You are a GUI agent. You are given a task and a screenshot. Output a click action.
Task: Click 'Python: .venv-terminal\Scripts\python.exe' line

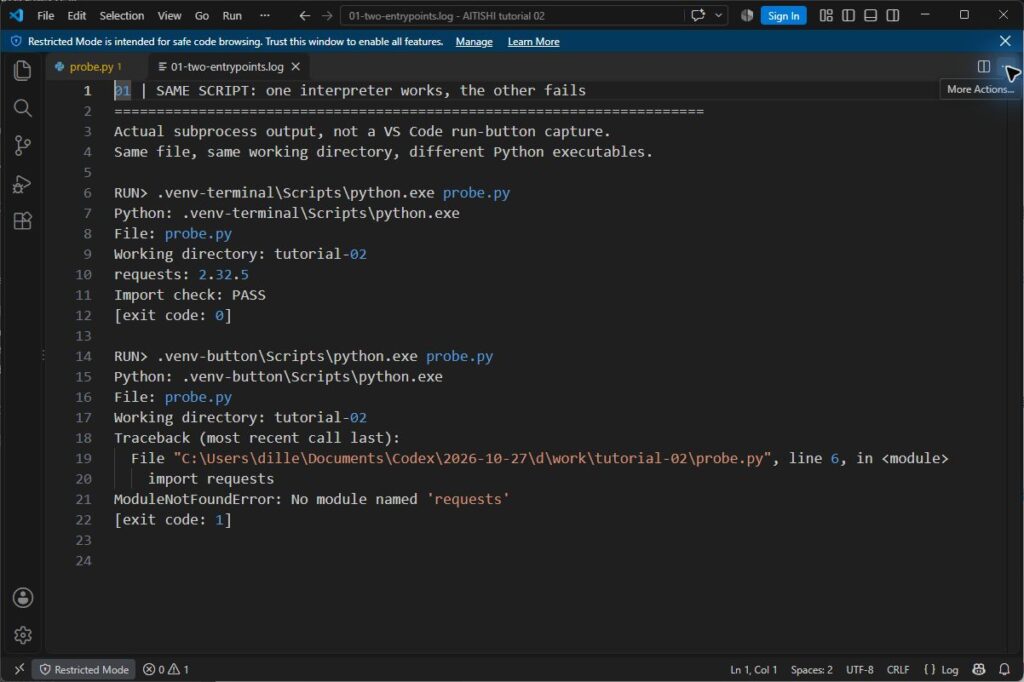pos(286,213)
